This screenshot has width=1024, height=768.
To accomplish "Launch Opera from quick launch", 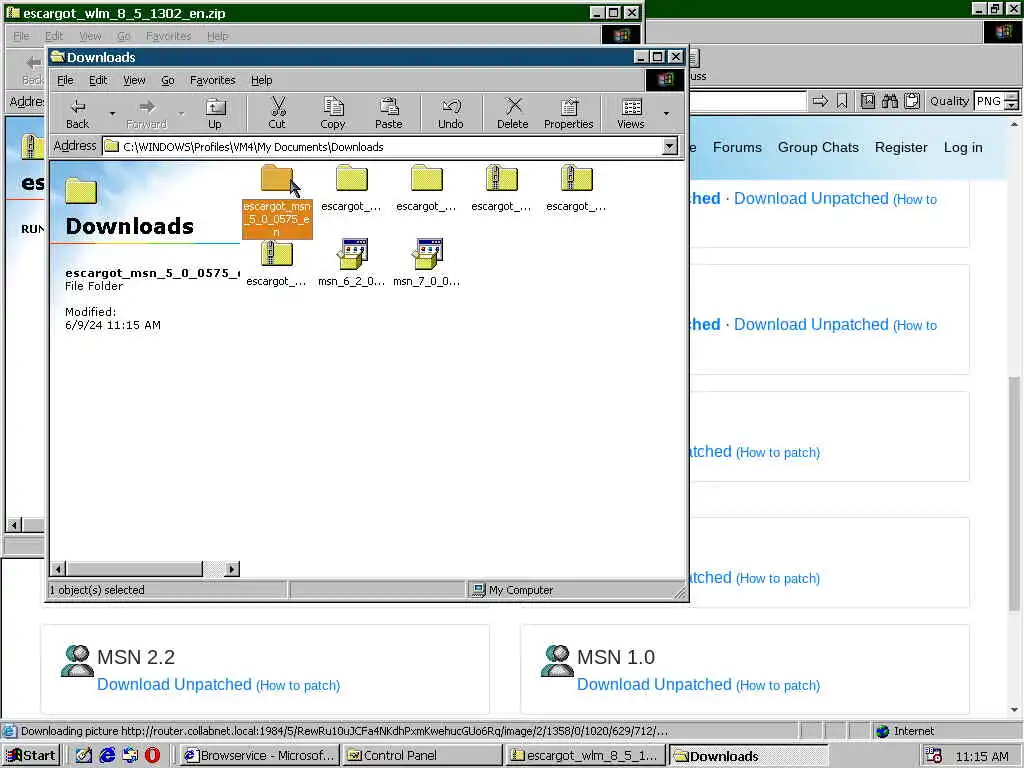I will (x=153, y=756).
